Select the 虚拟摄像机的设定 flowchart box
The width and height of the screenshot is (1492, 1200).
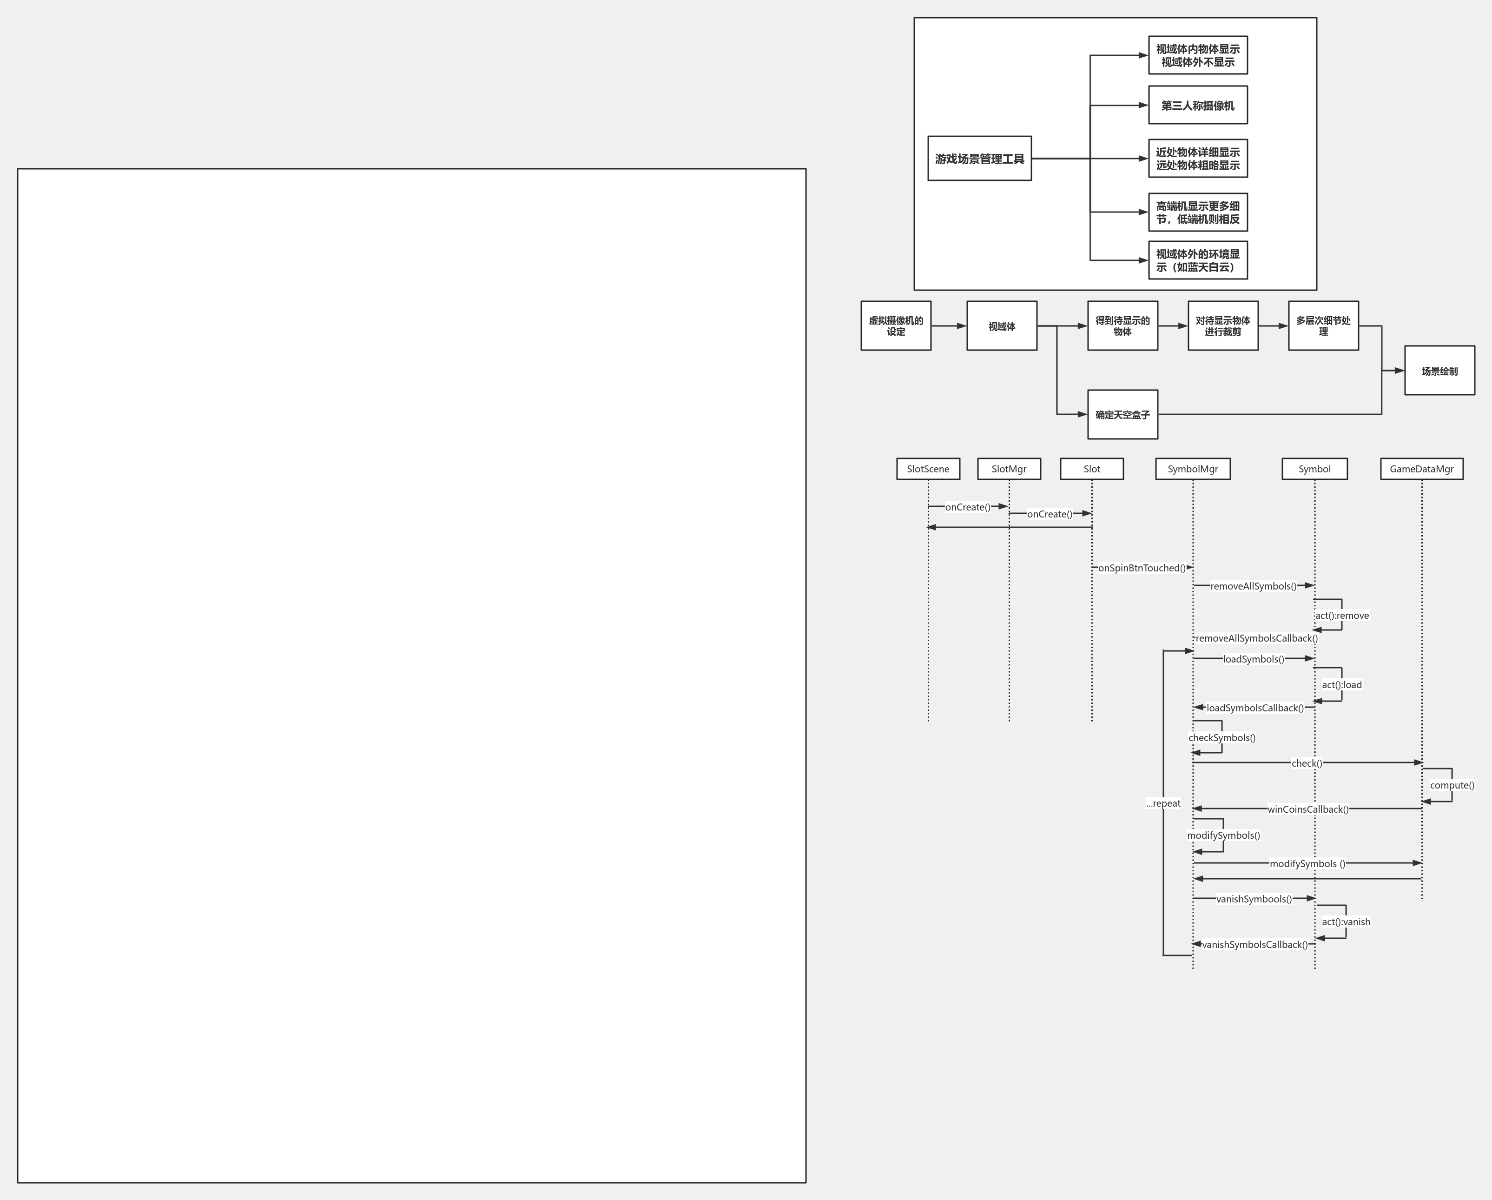pyautogui.click(x=895, y=326)
